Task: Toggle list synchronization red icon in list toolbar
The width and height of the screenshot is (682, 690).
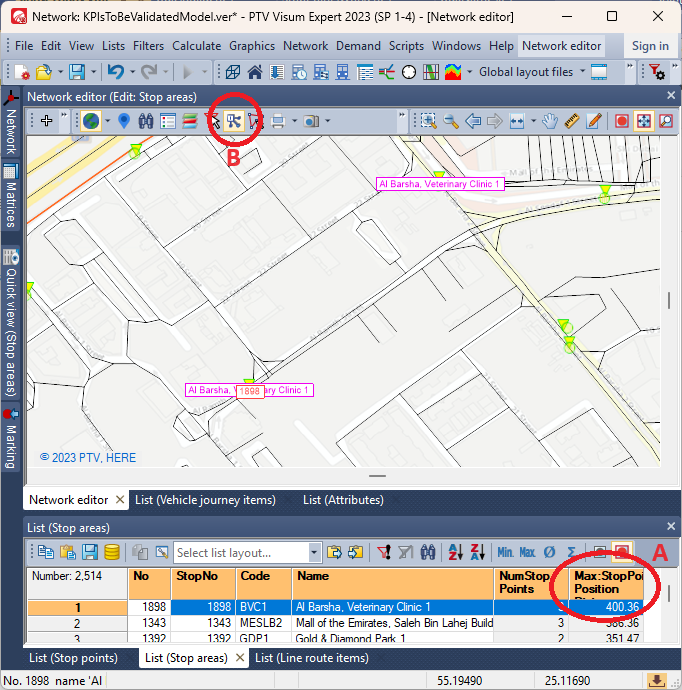Action: (x=622, y=552)
